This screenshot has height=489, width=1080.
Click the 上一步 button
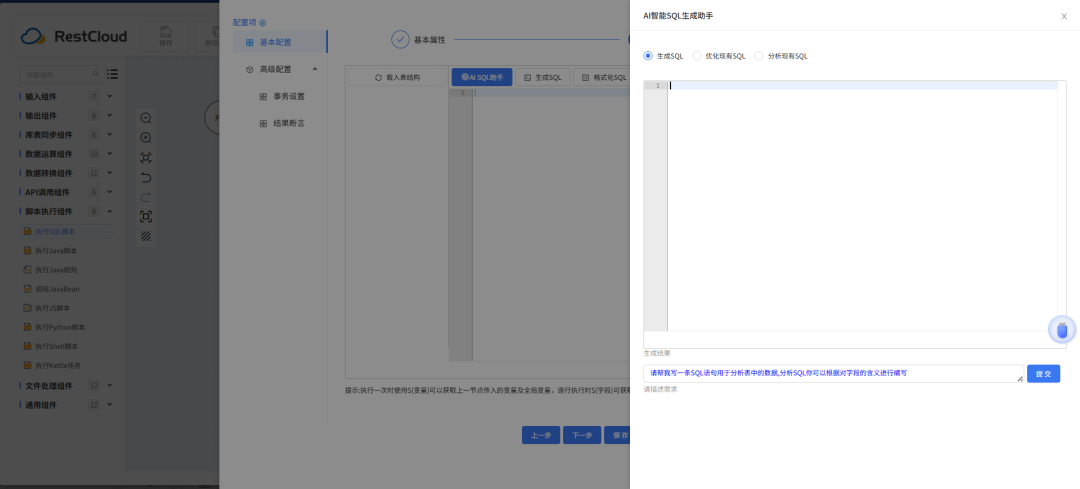click(x=541, y=435)
